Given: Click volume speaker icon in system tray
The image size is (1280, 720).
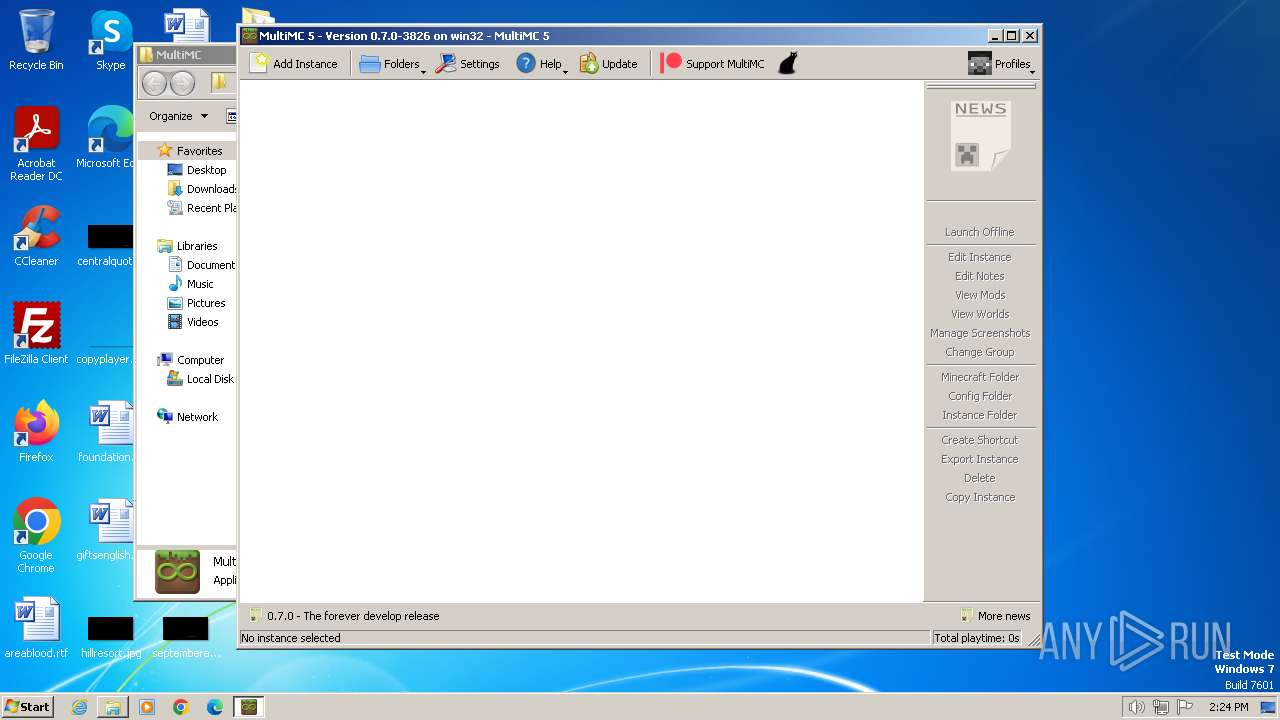Looking at the screenshot, I should 1136,707.
